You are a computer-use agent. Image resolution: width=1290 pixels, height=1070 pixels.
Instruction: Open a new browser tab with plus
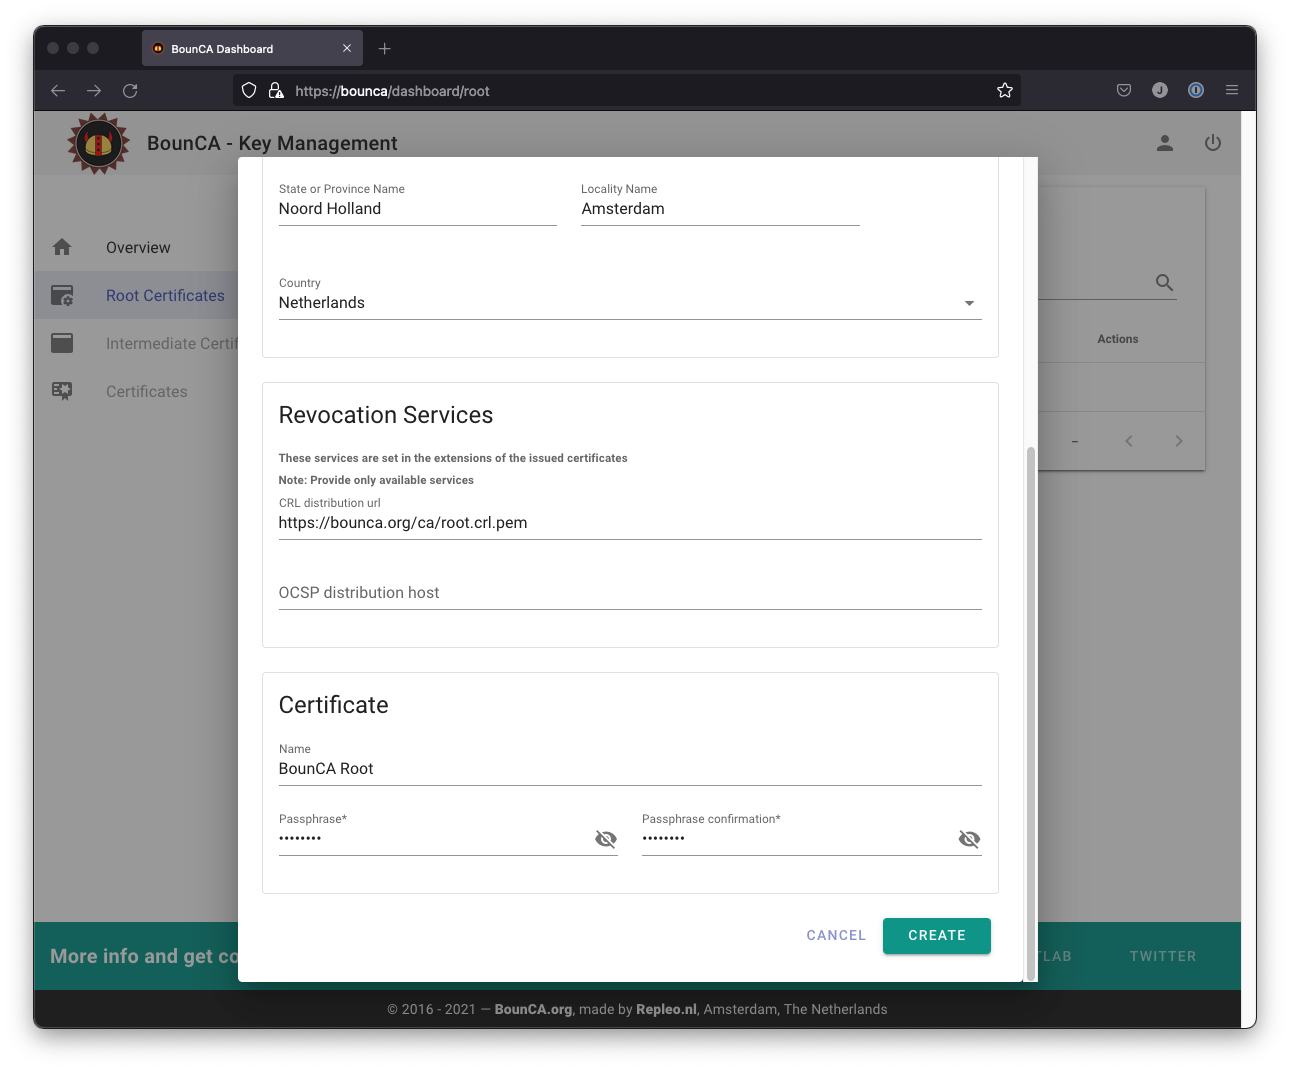[x=385, y=48]
